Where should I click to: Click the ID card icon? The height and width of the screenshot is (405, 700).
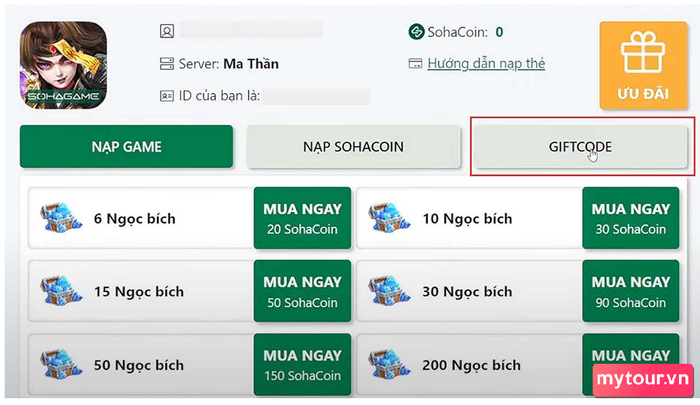(167, 96)
